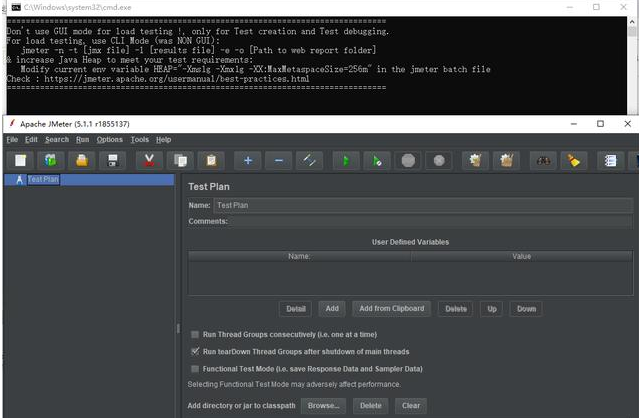Open the Templates toolbar icon
This screenshot has width=639, height=418.
coord(51,161)
